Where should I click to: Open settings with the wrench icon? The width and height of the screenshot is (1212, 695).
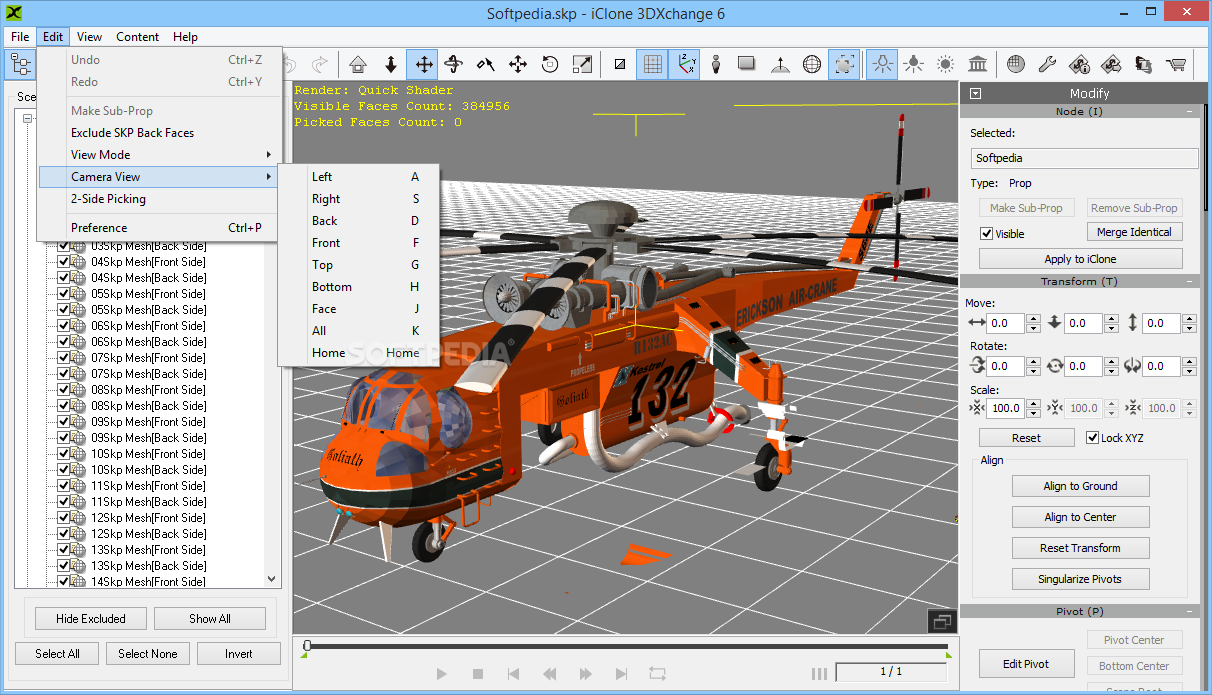pyautogui.click(x=1048, y=65)
